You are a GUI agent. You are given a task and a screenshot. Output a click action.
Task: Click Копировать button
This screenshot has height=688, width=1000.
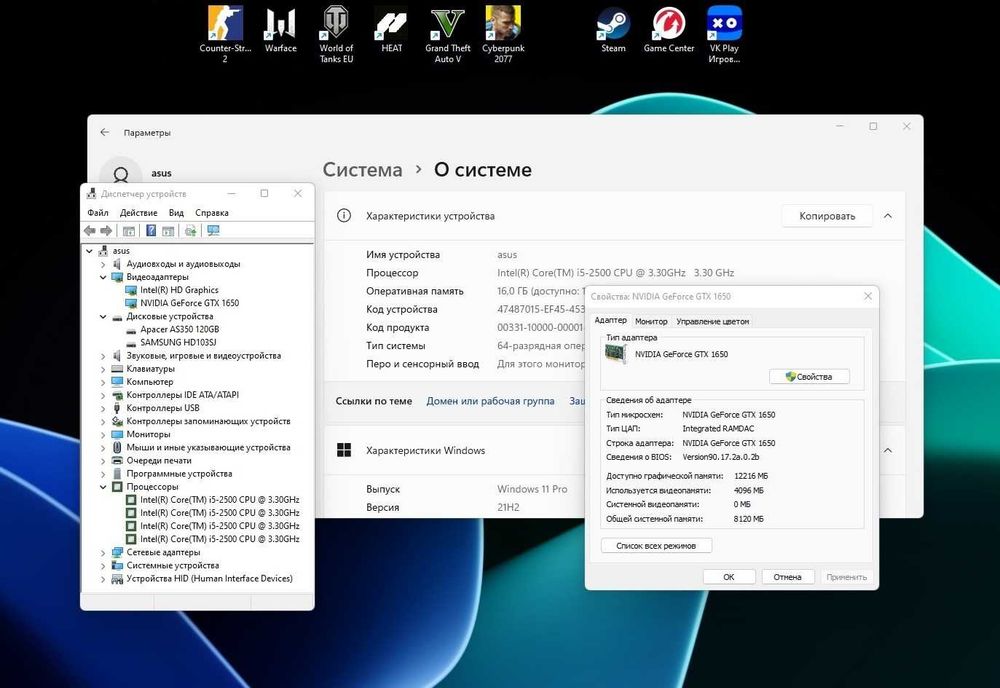click(827, 216)
